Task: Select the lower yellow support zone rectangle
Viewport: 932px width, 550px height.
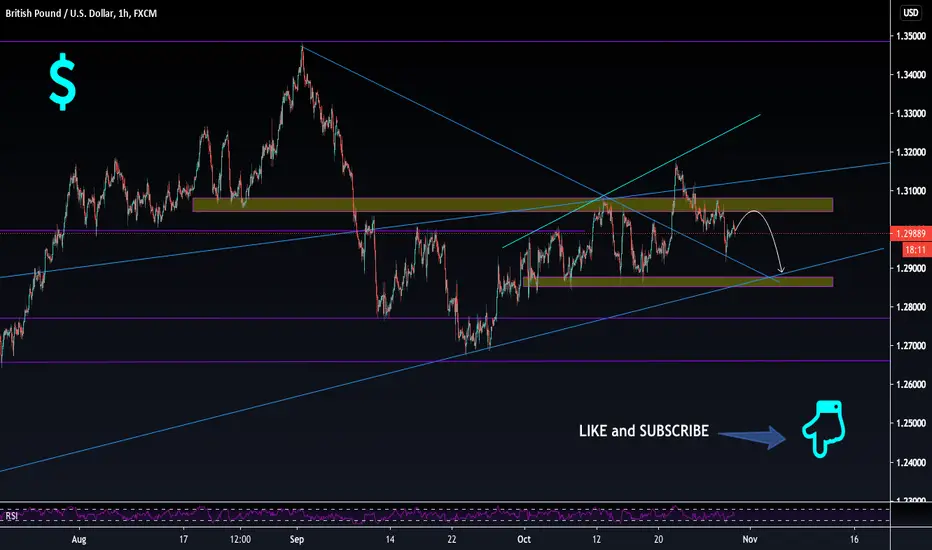Action: tap(678, 282)
